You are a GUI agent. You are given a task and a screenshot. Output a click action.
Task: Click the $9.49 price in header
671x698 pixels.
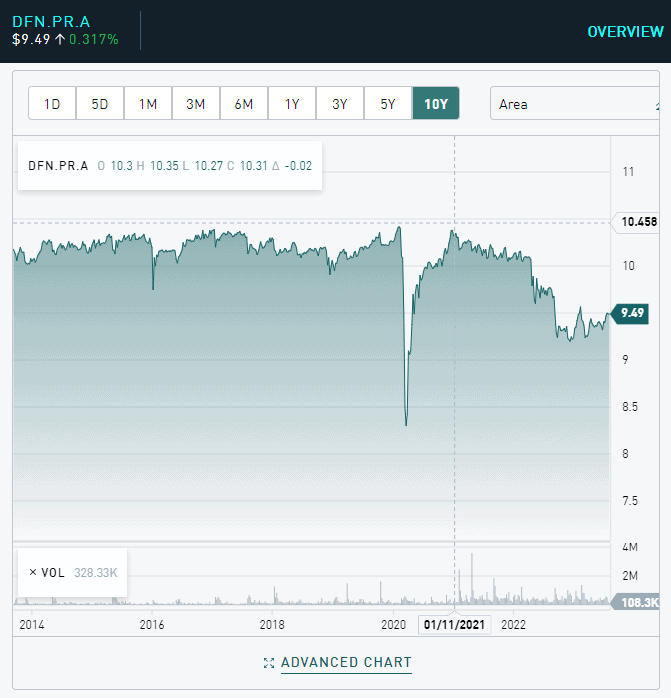(31, 40)
